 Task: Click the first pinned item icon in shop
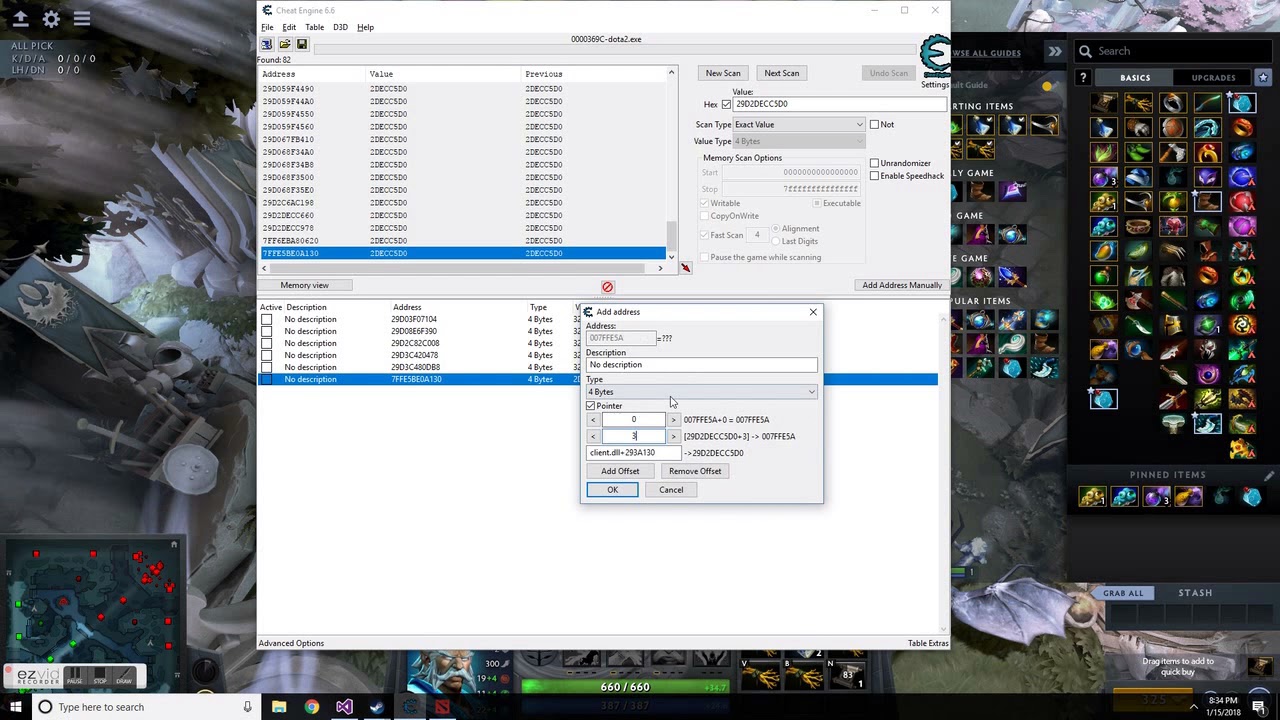pyautogui.click(x=1092, y=497)
